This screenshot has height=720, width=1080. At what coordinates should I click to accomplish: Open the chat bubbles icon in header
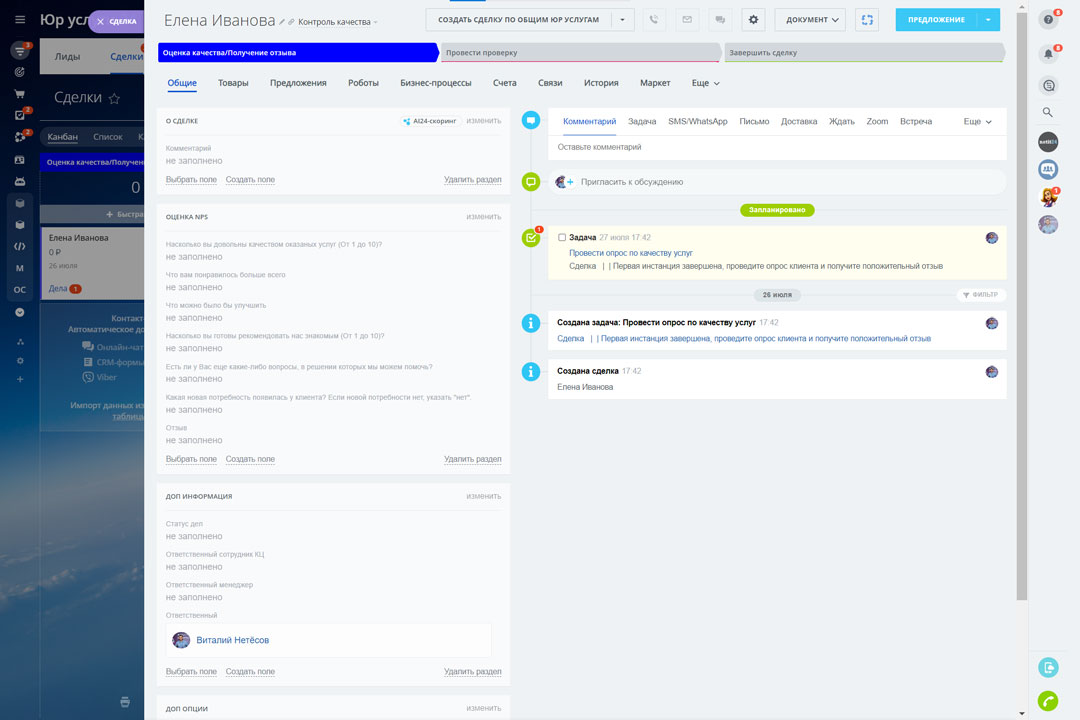(719, 20)
